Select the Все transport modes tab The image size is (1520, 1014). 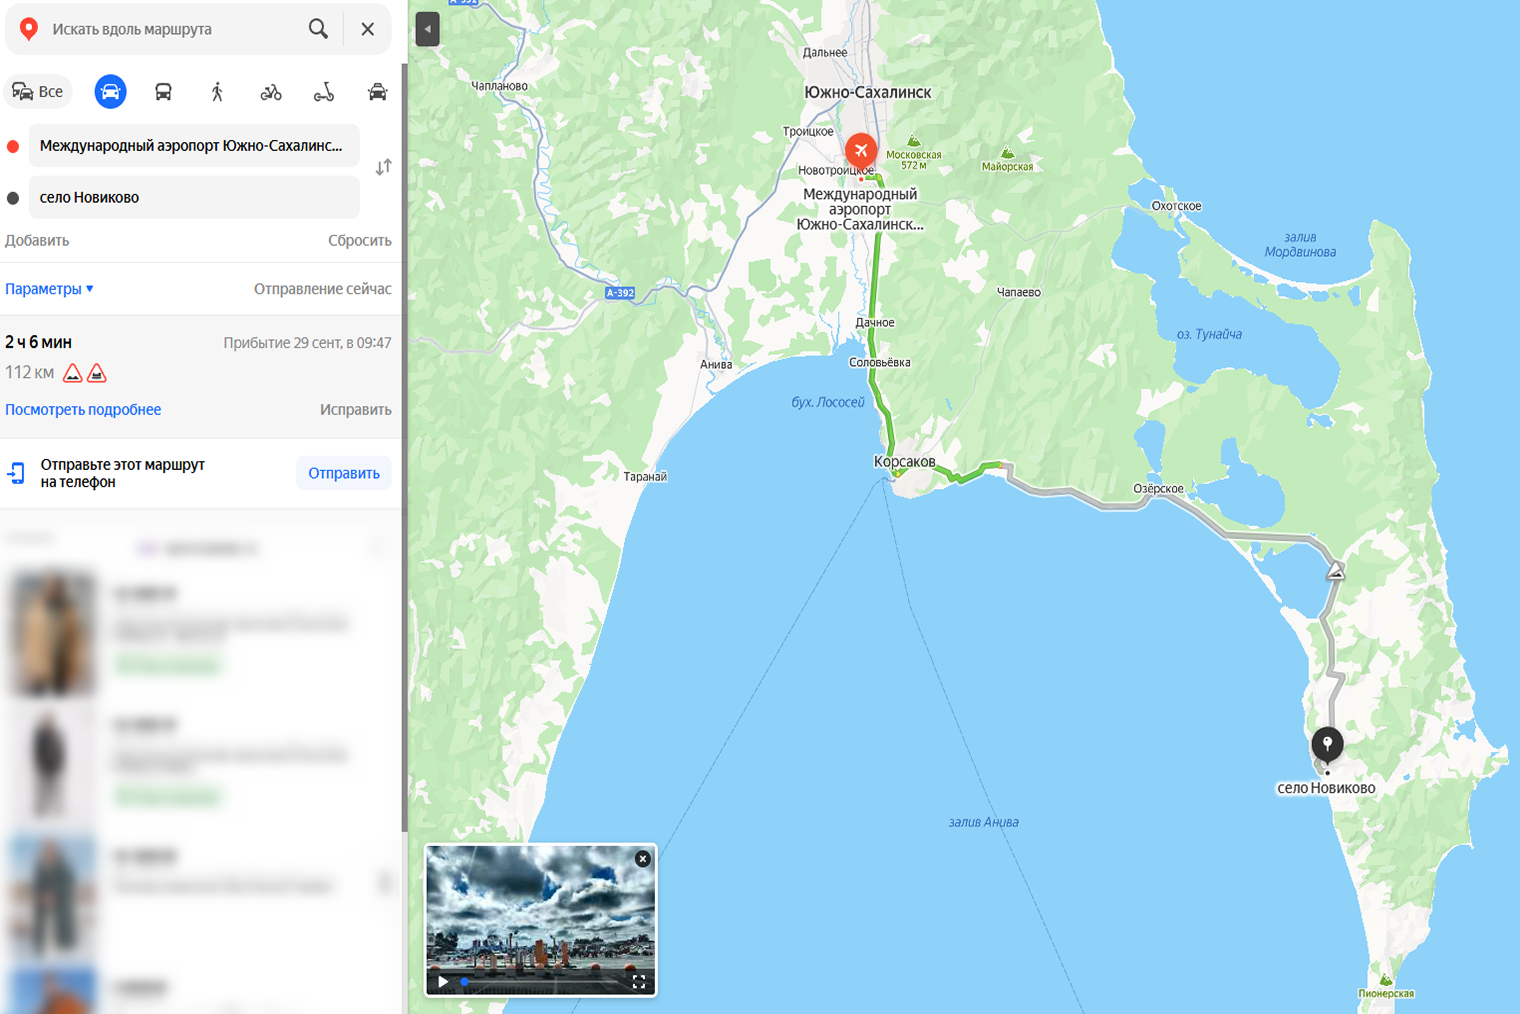(38, 92)
